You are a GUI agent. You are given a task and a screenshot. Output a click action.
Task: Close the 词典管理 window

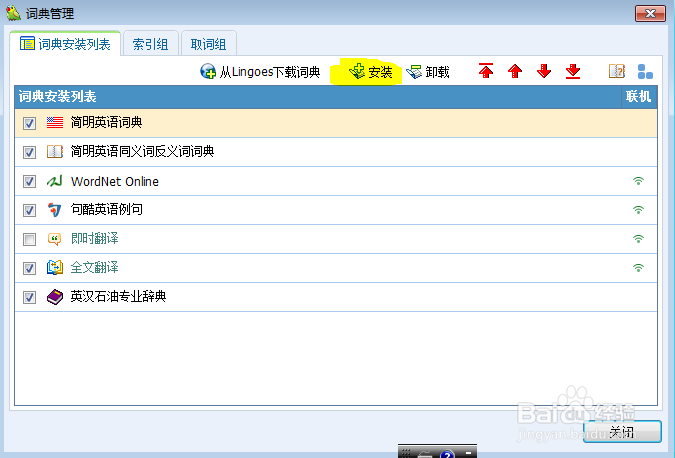(650, 13)
